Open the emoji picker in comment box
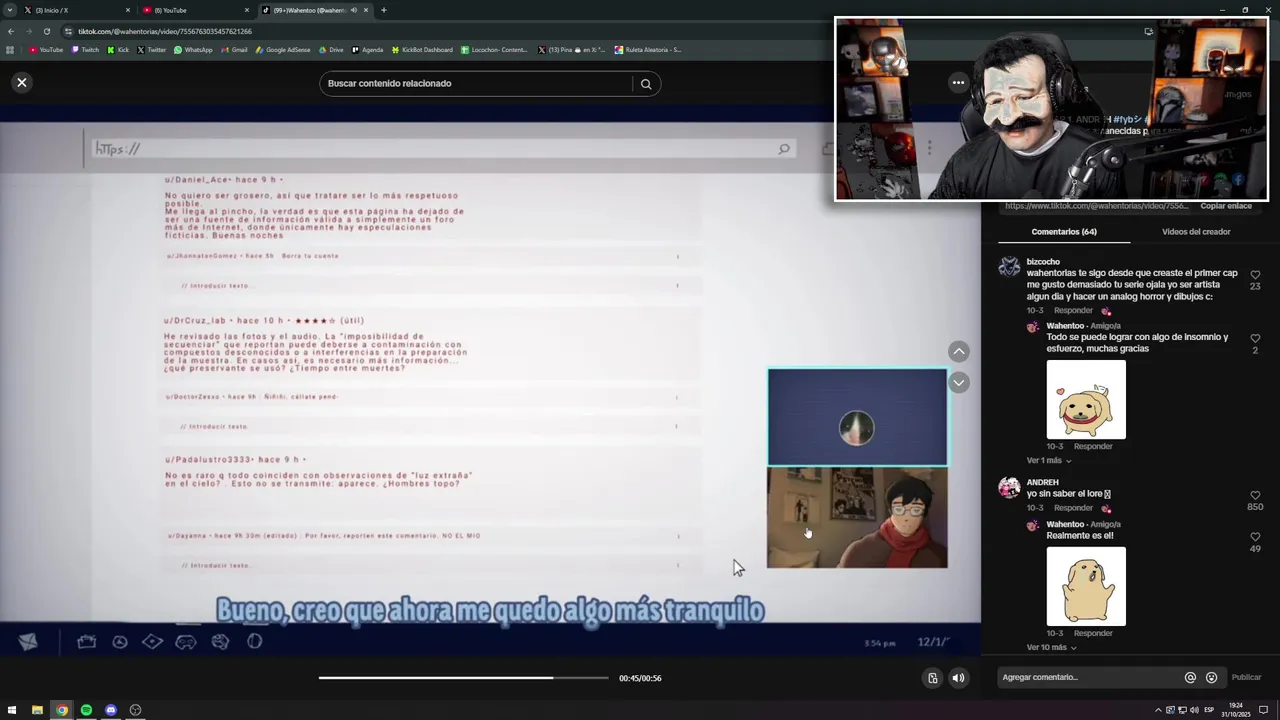The image size is (1280, 720). (1211, 678)
